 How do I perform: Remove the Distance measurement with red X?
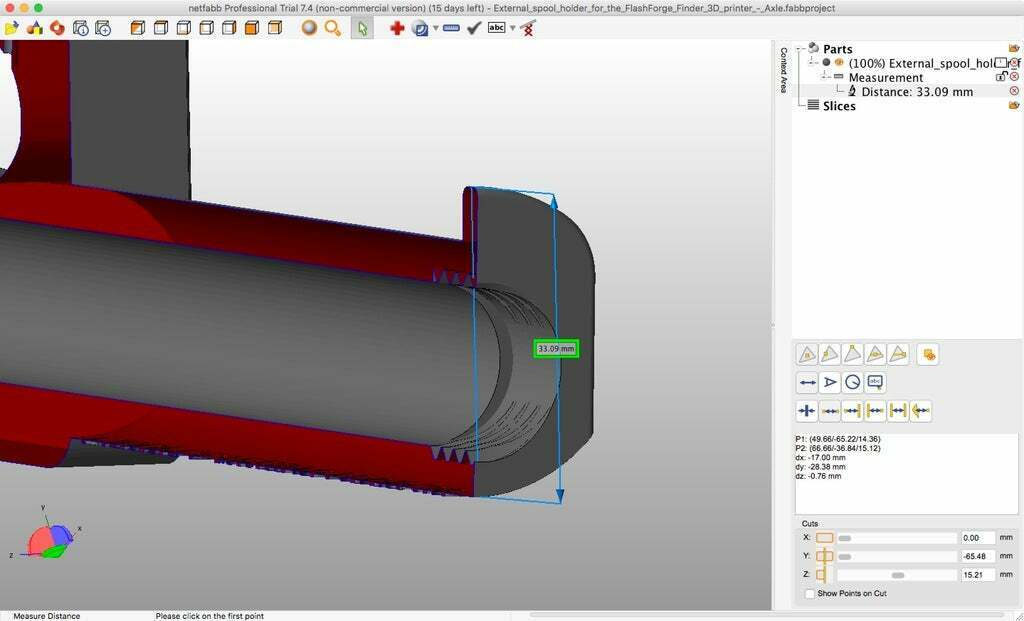(x=1014, y=91)
